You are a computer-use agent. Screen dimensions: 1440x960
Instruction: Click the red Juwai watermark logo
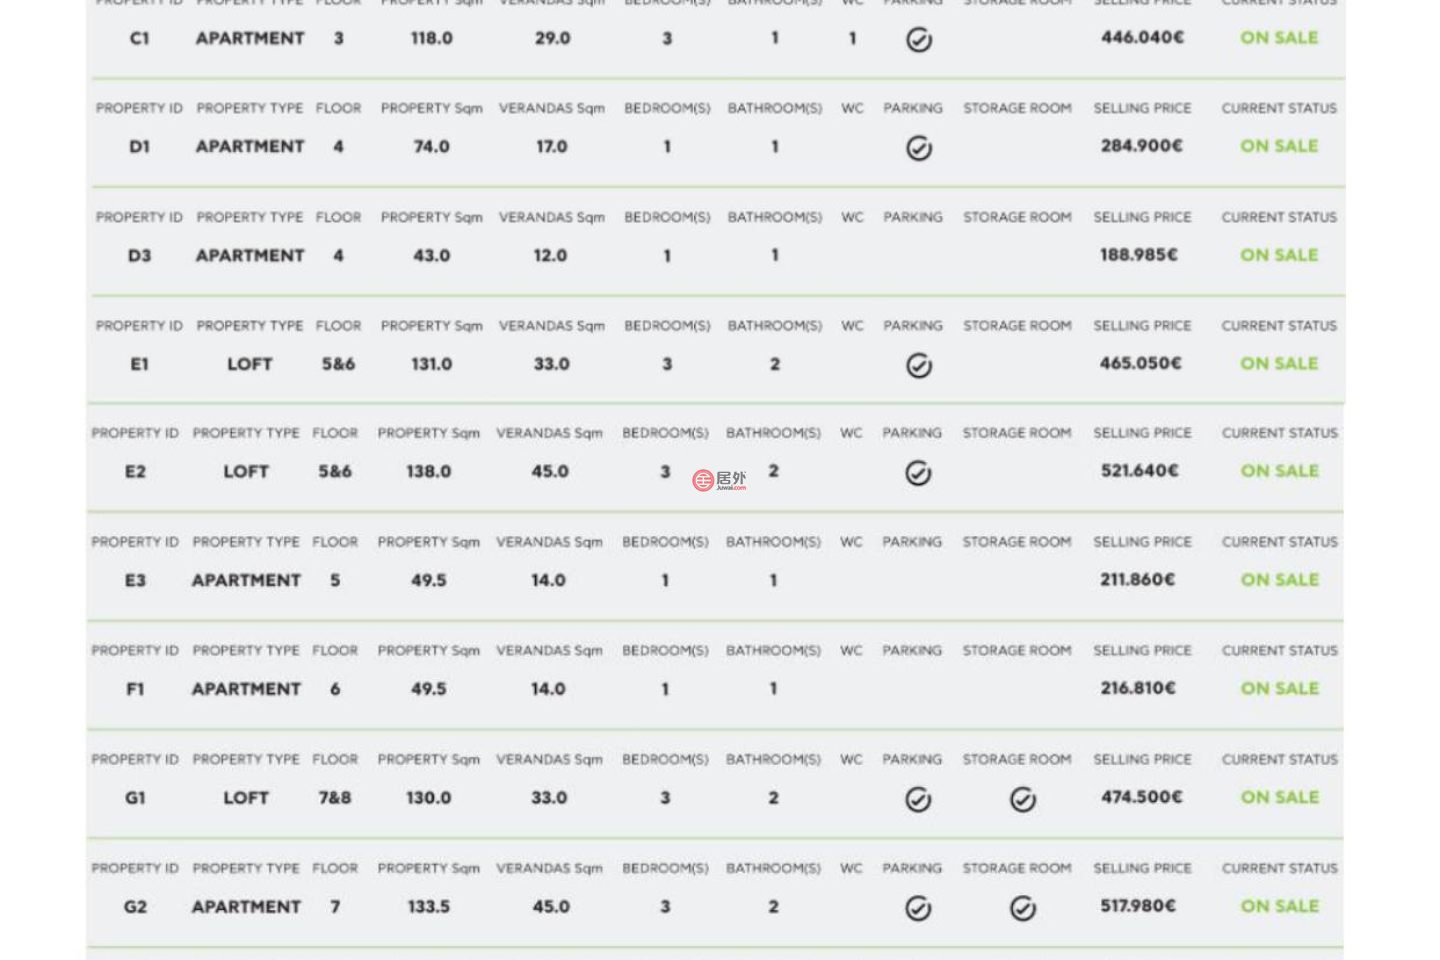[x=719, y=480]
